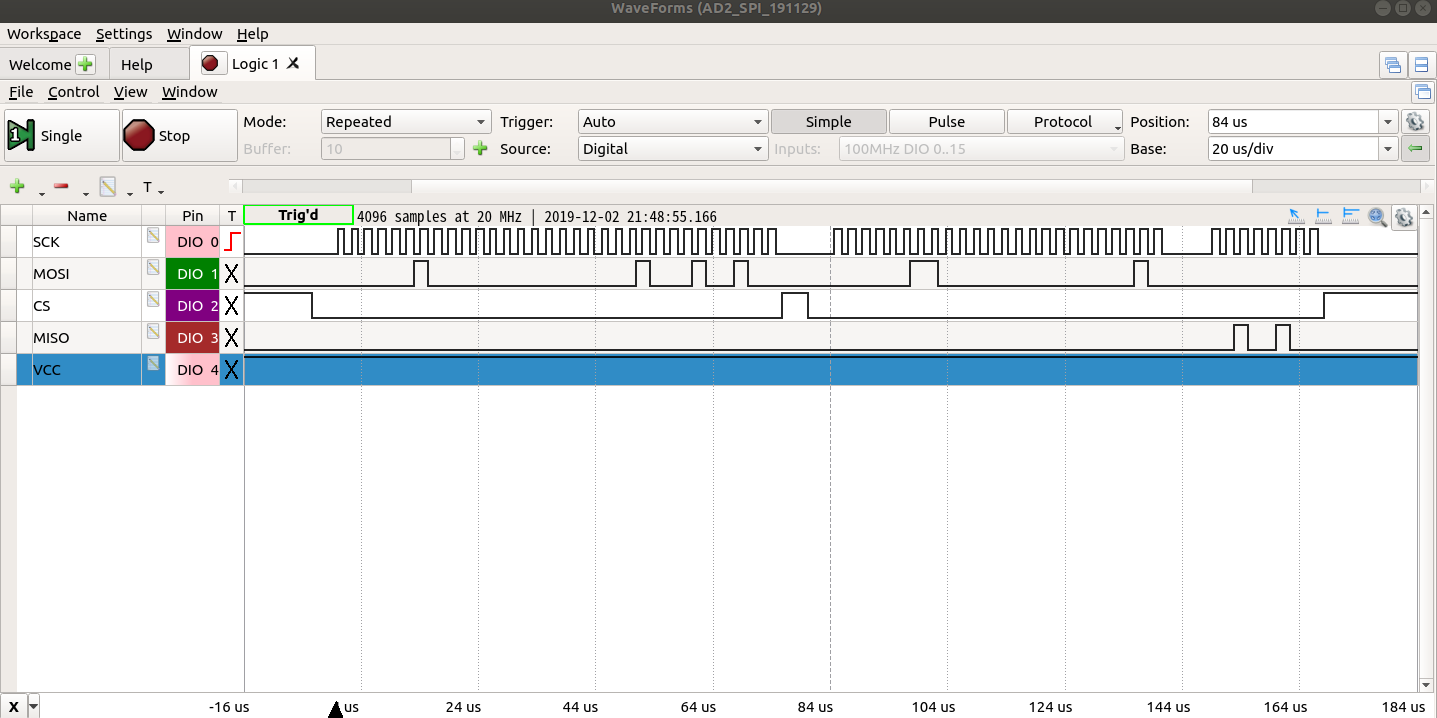Edit properties of the MOSI signal
Image resolution: width=1437 pixels, height=718 pixels.
tap(153, 268)
